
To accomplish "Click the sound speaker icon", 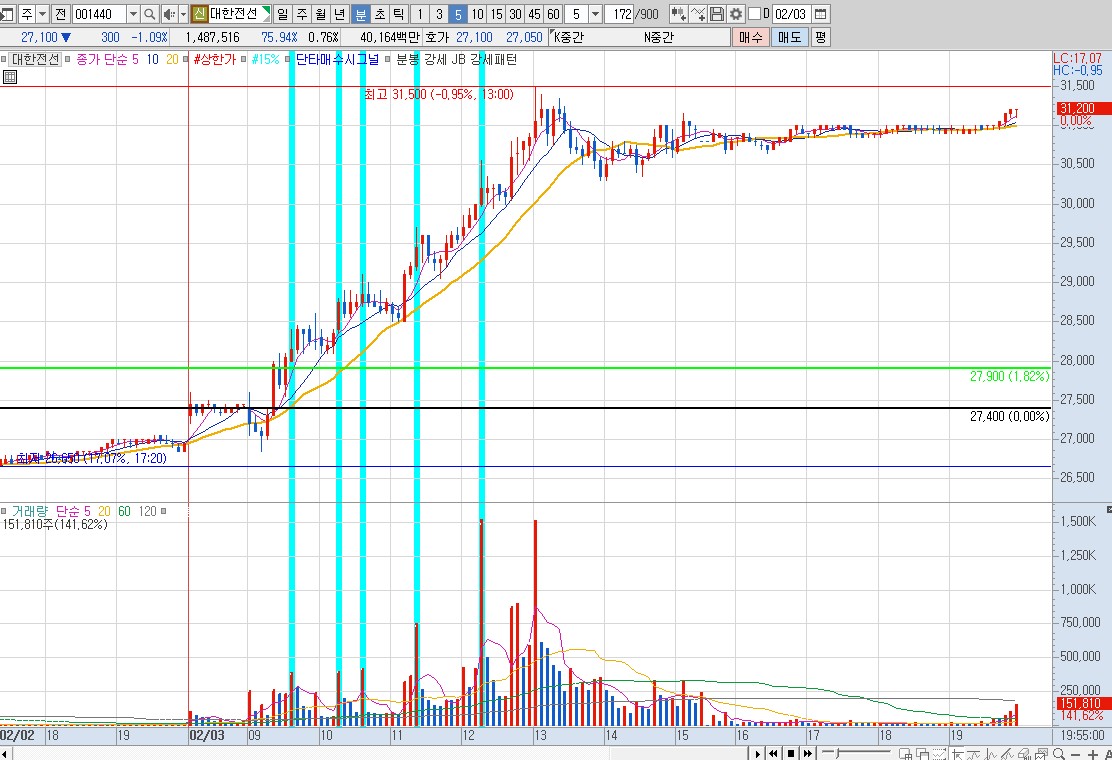I will [169, 13].
